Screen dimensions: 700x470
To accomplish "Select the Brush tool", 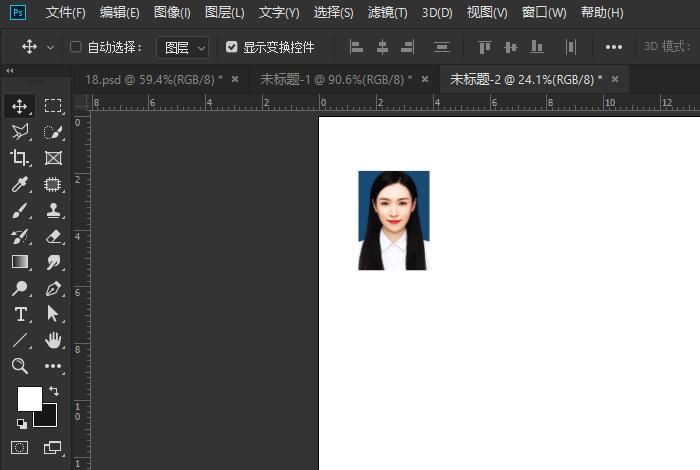I will (20, 210).
